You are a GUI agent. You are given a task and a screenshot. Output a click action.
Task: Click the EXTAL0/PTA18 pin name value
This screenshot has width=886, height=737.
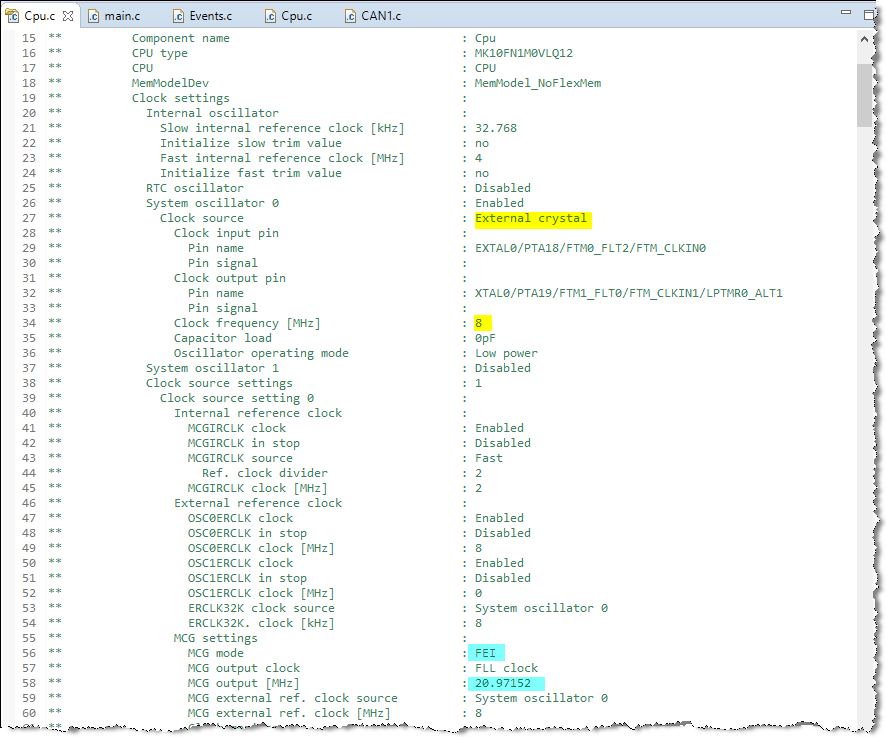pos(590,248)
